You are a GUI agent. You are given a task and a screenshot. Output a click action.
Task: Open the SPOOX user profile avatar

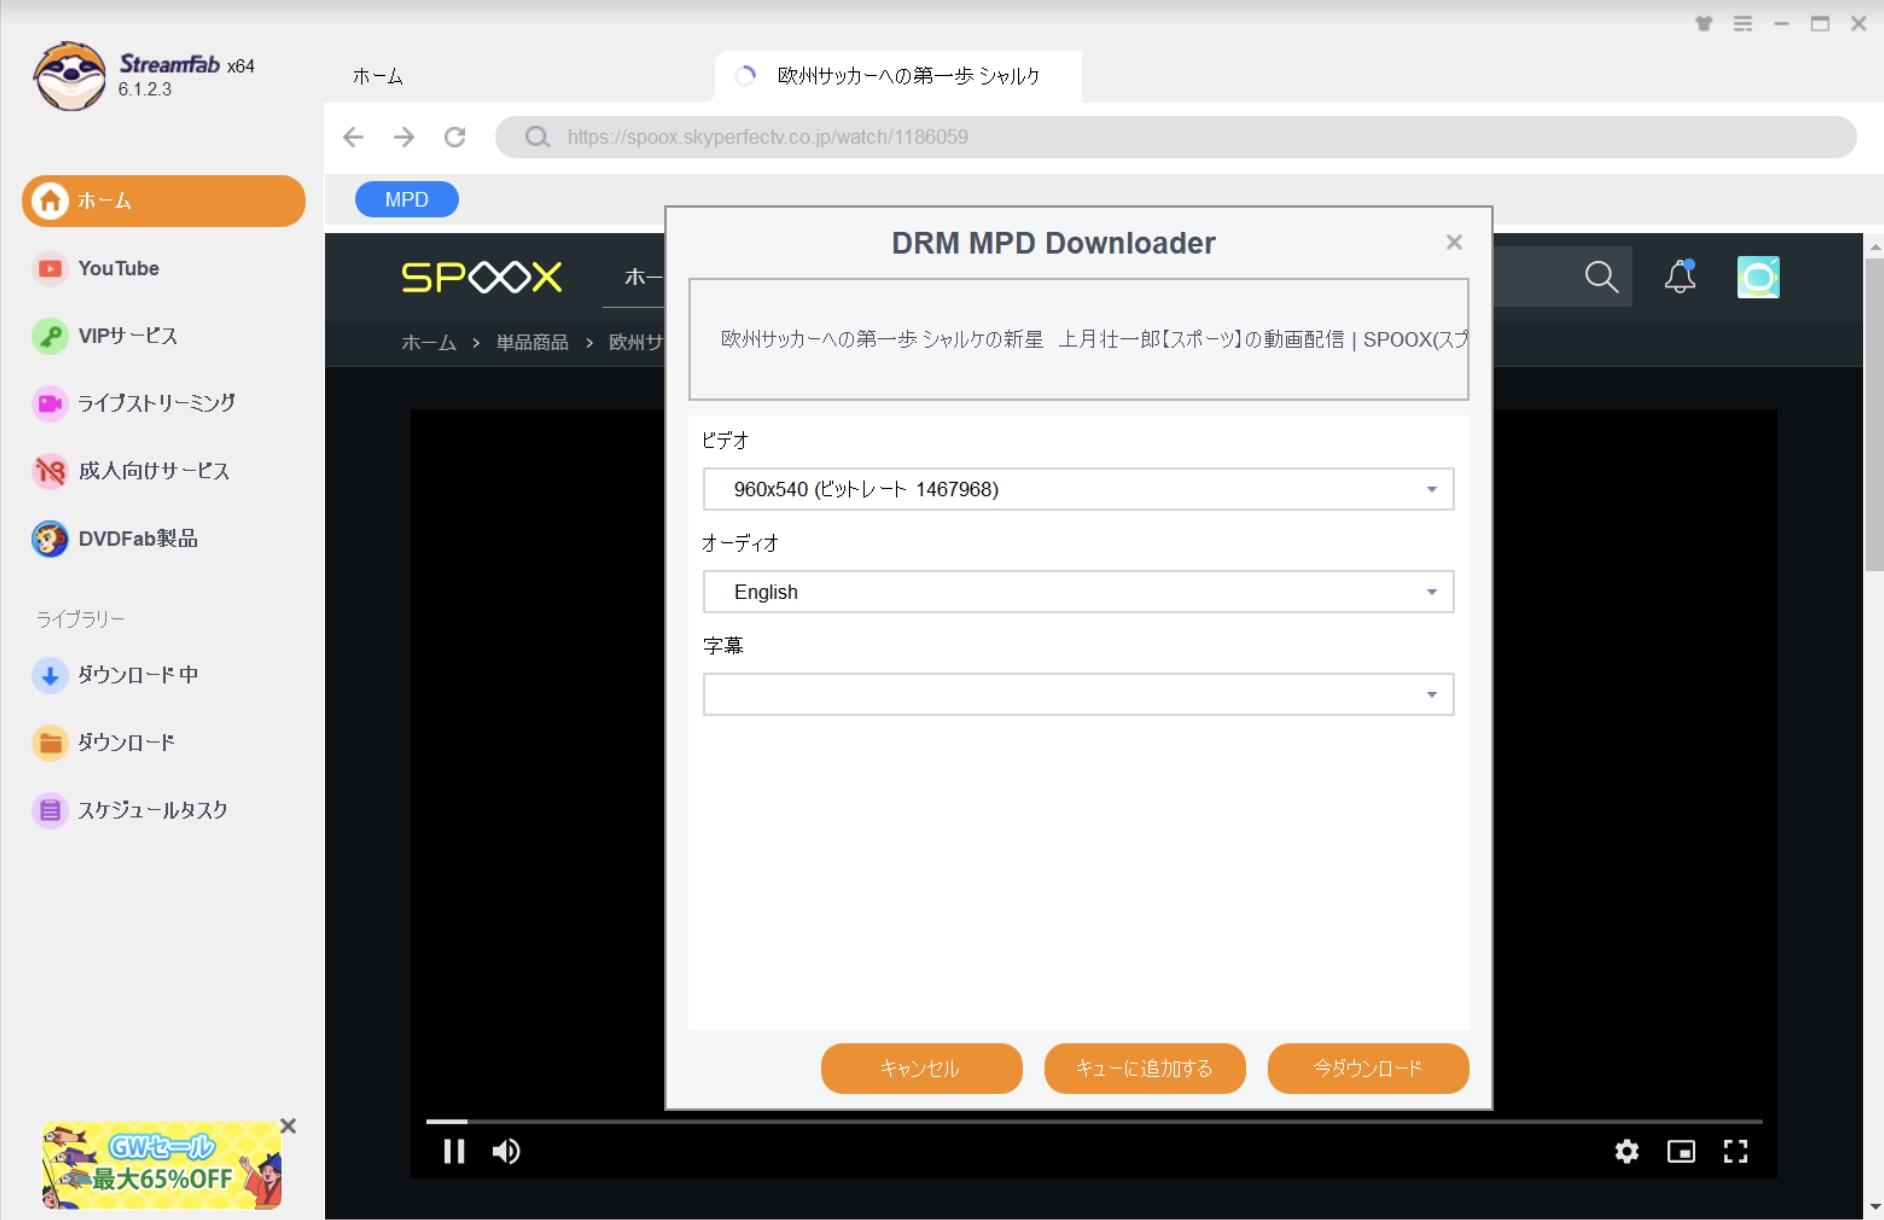tap(1758, 277)
